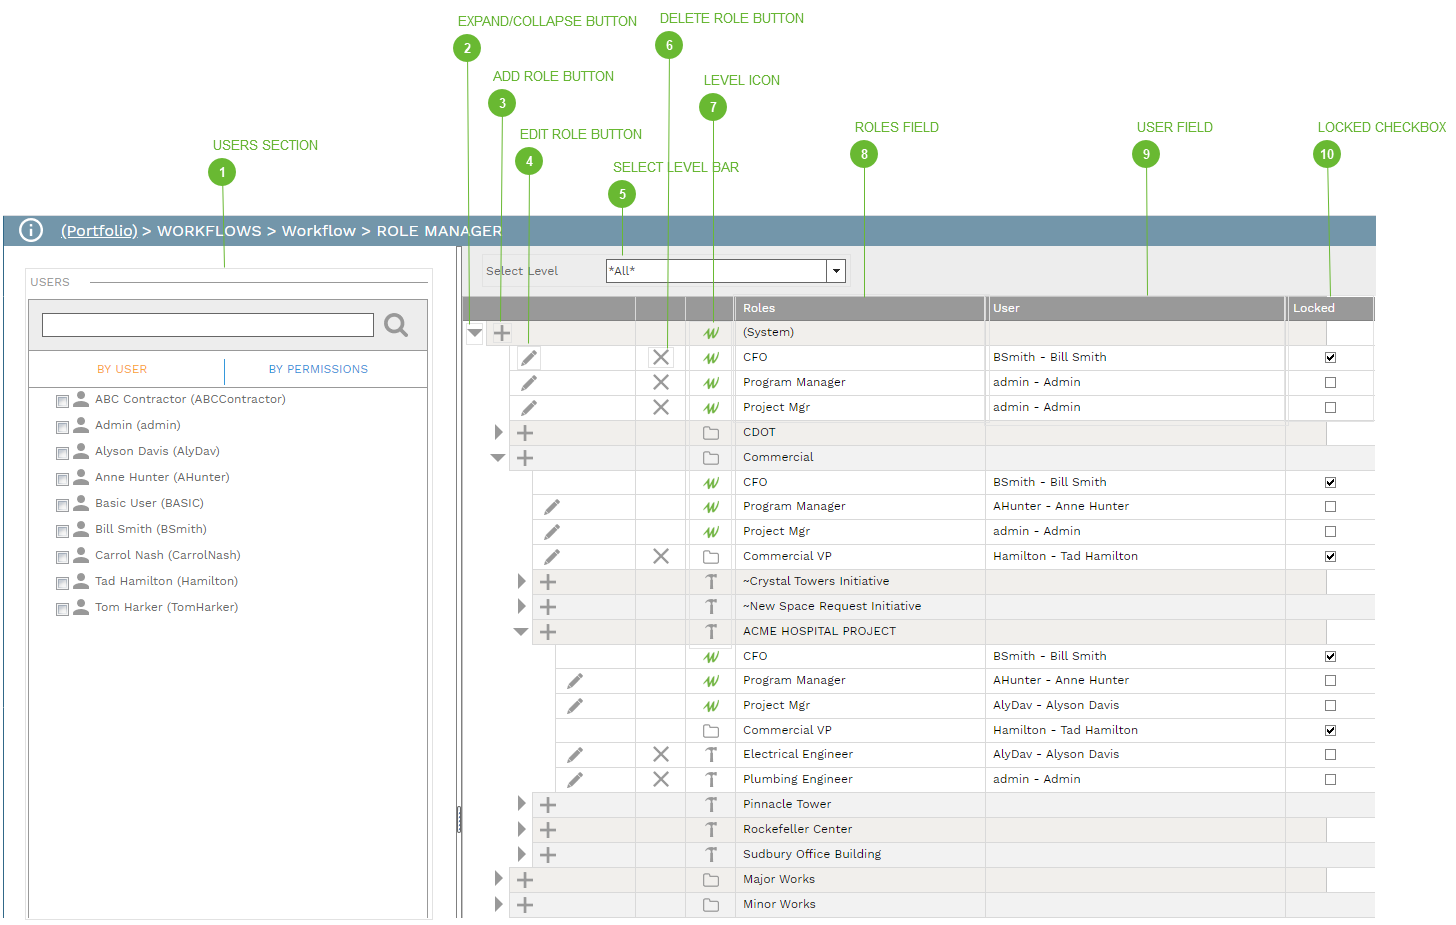Screen dimensions: 1456x925
Task: Add role to ACME HOSPITAL PROJECT
Action: click(x=548, y=632)
